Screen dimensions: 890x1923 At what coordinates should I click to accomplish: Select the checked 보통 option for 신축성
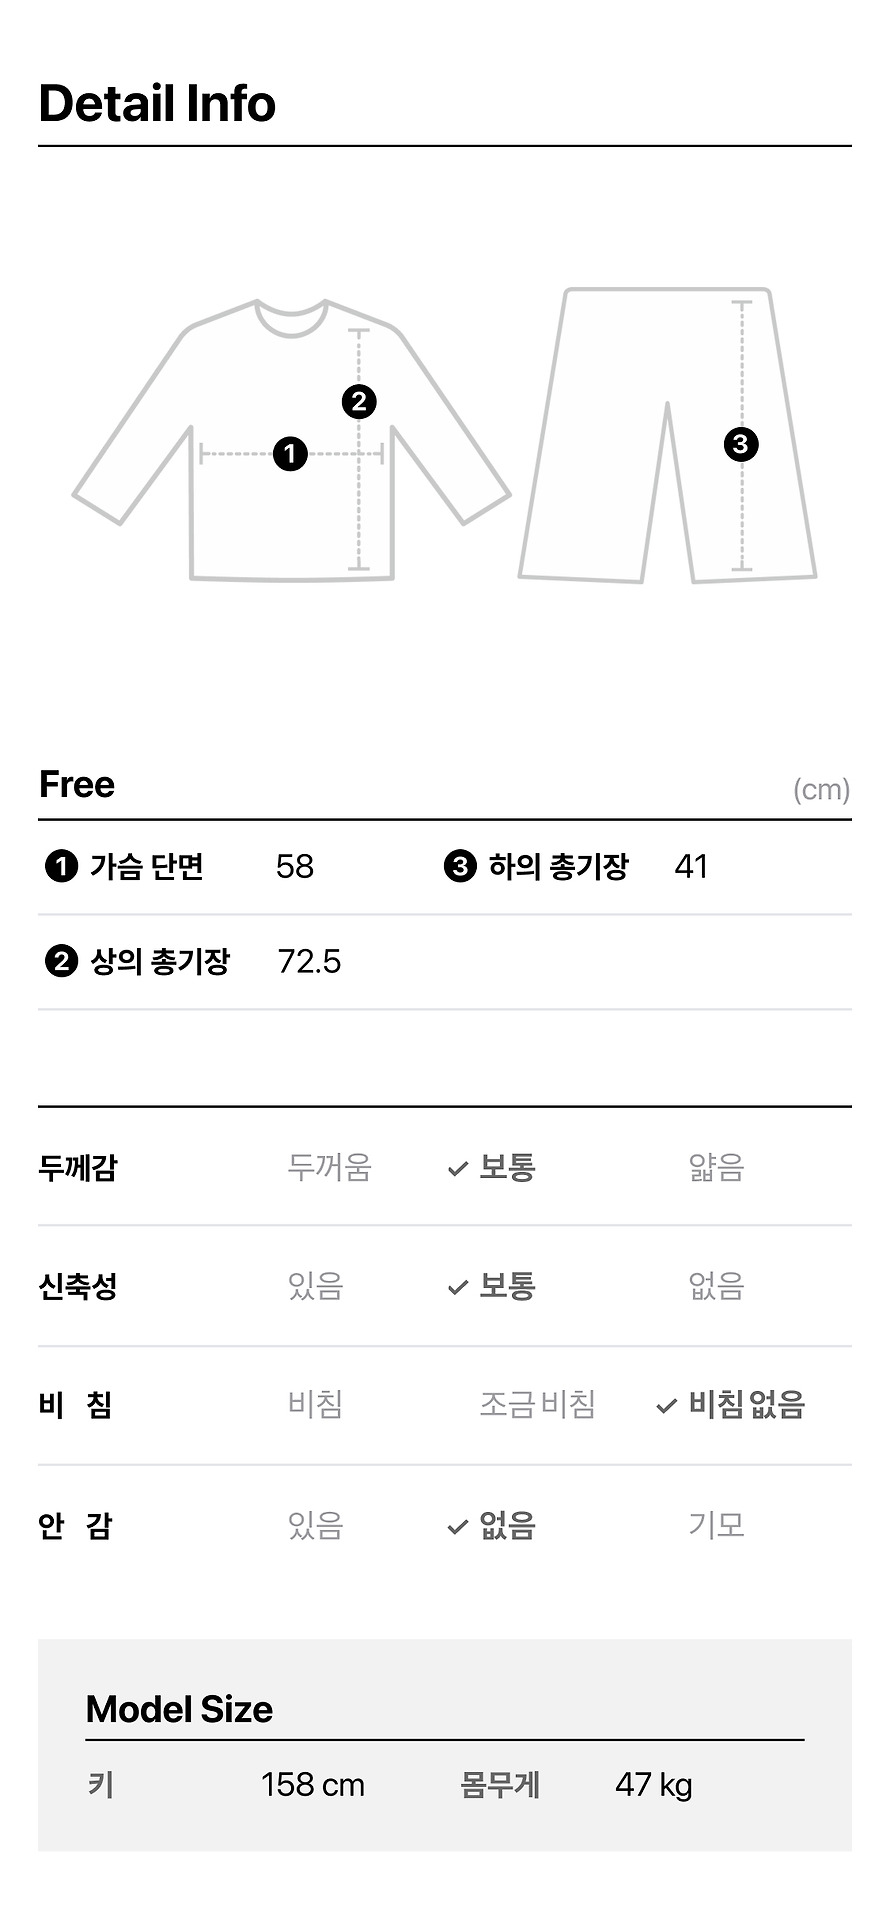(x=491, y=1286)
